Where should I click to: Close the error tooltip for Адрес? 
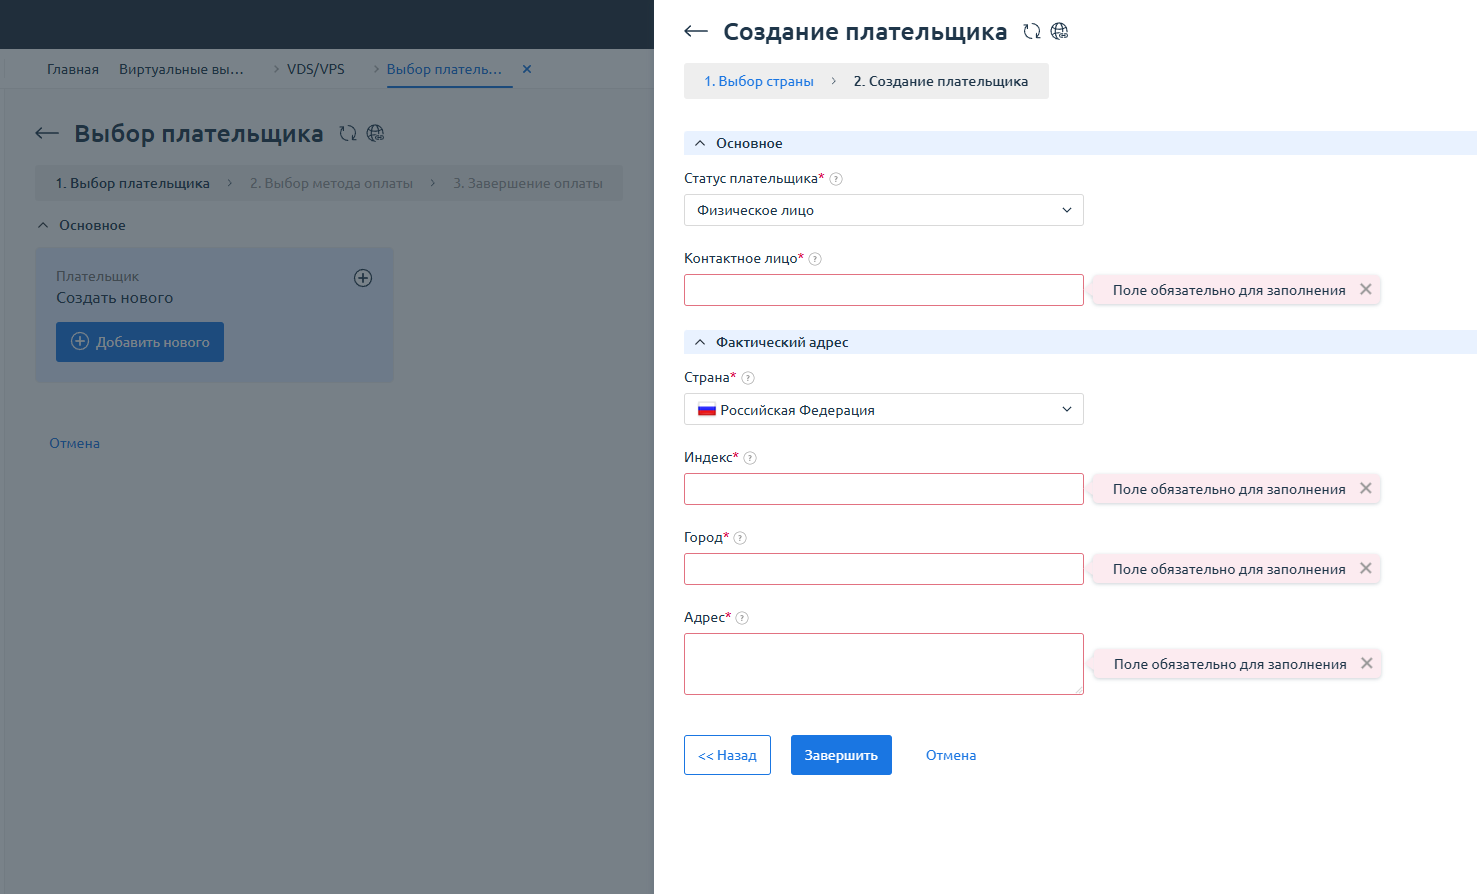click(1366, 663)
